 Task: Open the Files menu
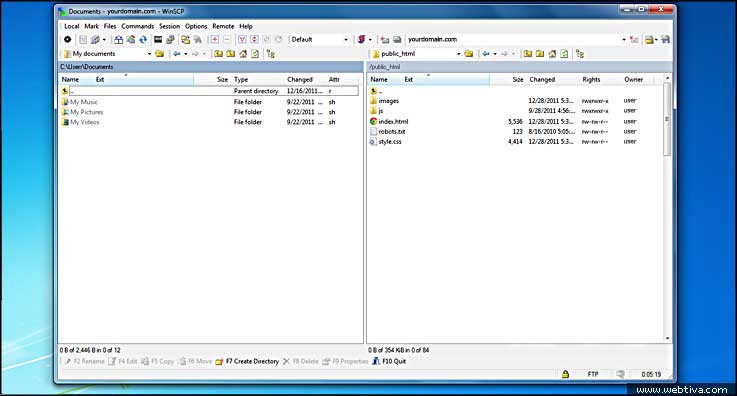tap(110, 26)
